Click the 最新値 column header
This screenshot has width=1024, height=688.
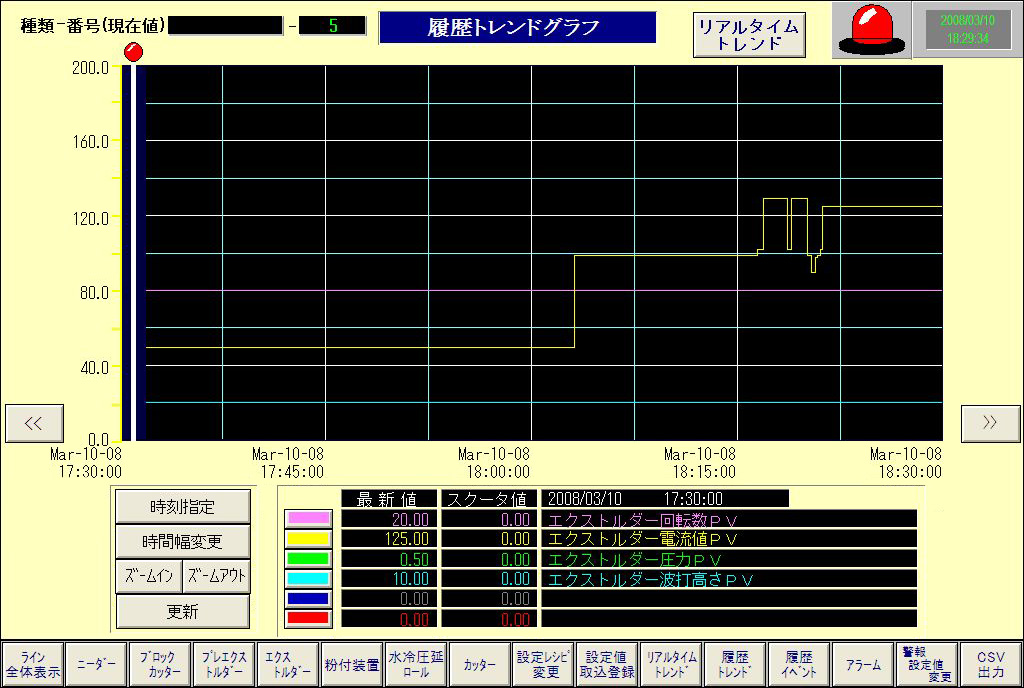389,499
